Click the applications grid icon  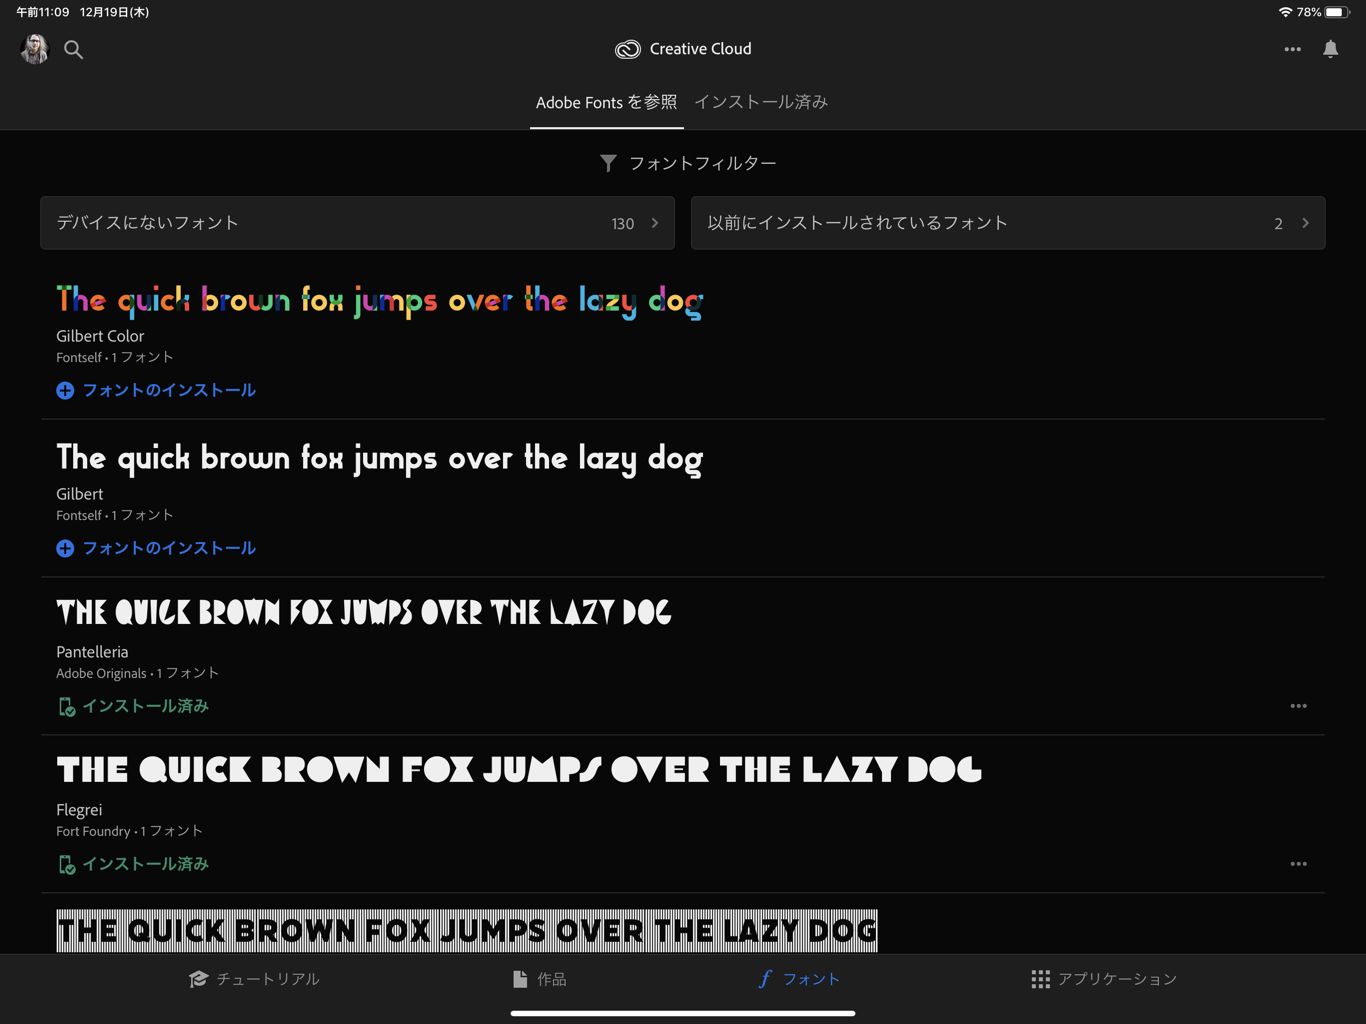pos(1040,979)
